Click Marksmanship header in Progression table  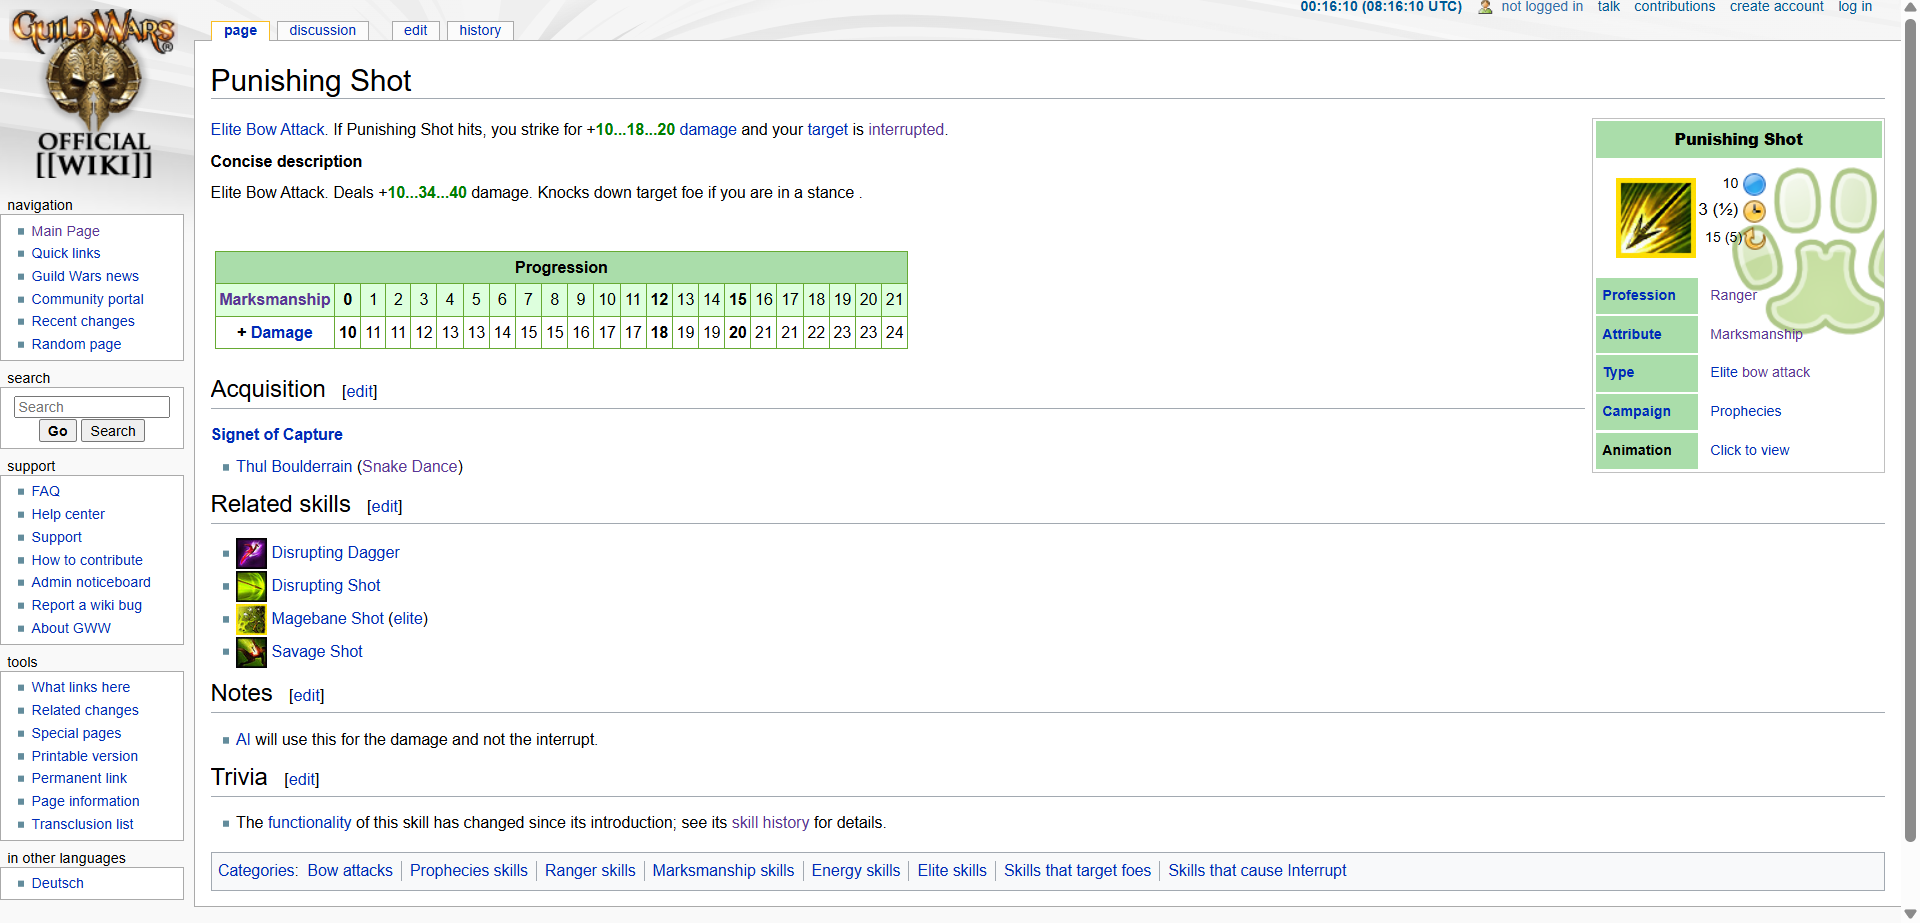(275, 299)
